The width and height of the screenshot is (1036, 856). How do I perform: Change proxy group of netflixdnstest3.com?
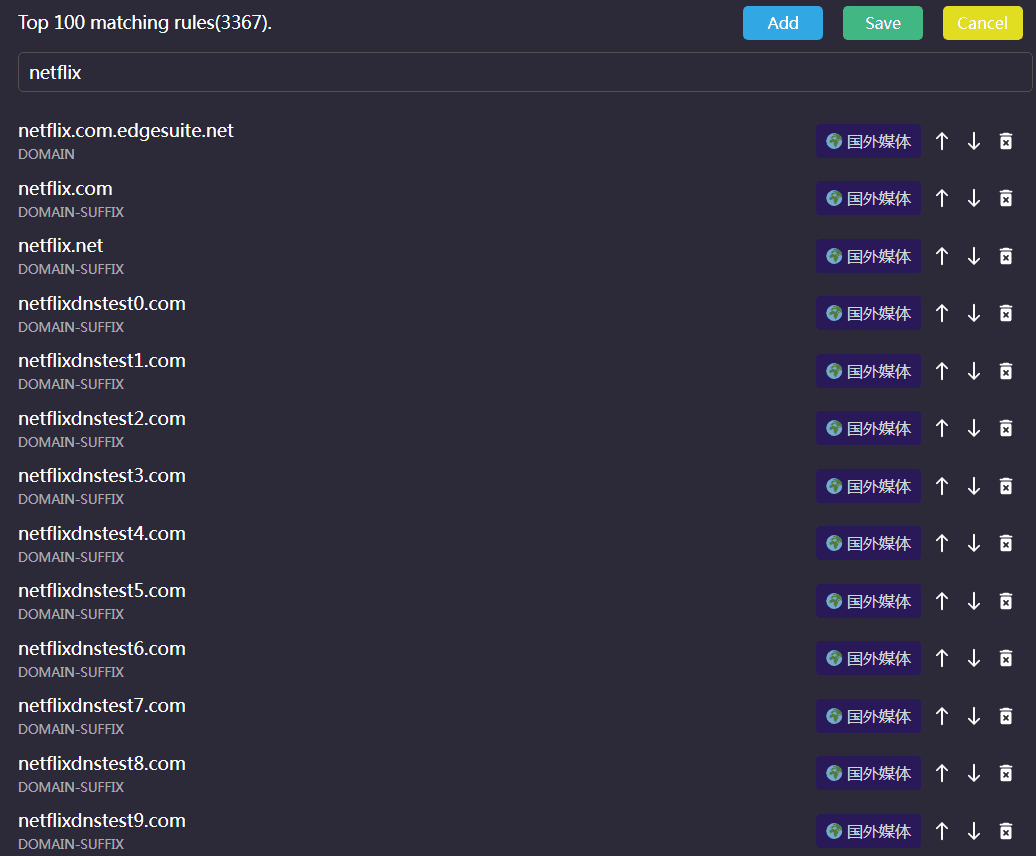(x=868, y=486)
